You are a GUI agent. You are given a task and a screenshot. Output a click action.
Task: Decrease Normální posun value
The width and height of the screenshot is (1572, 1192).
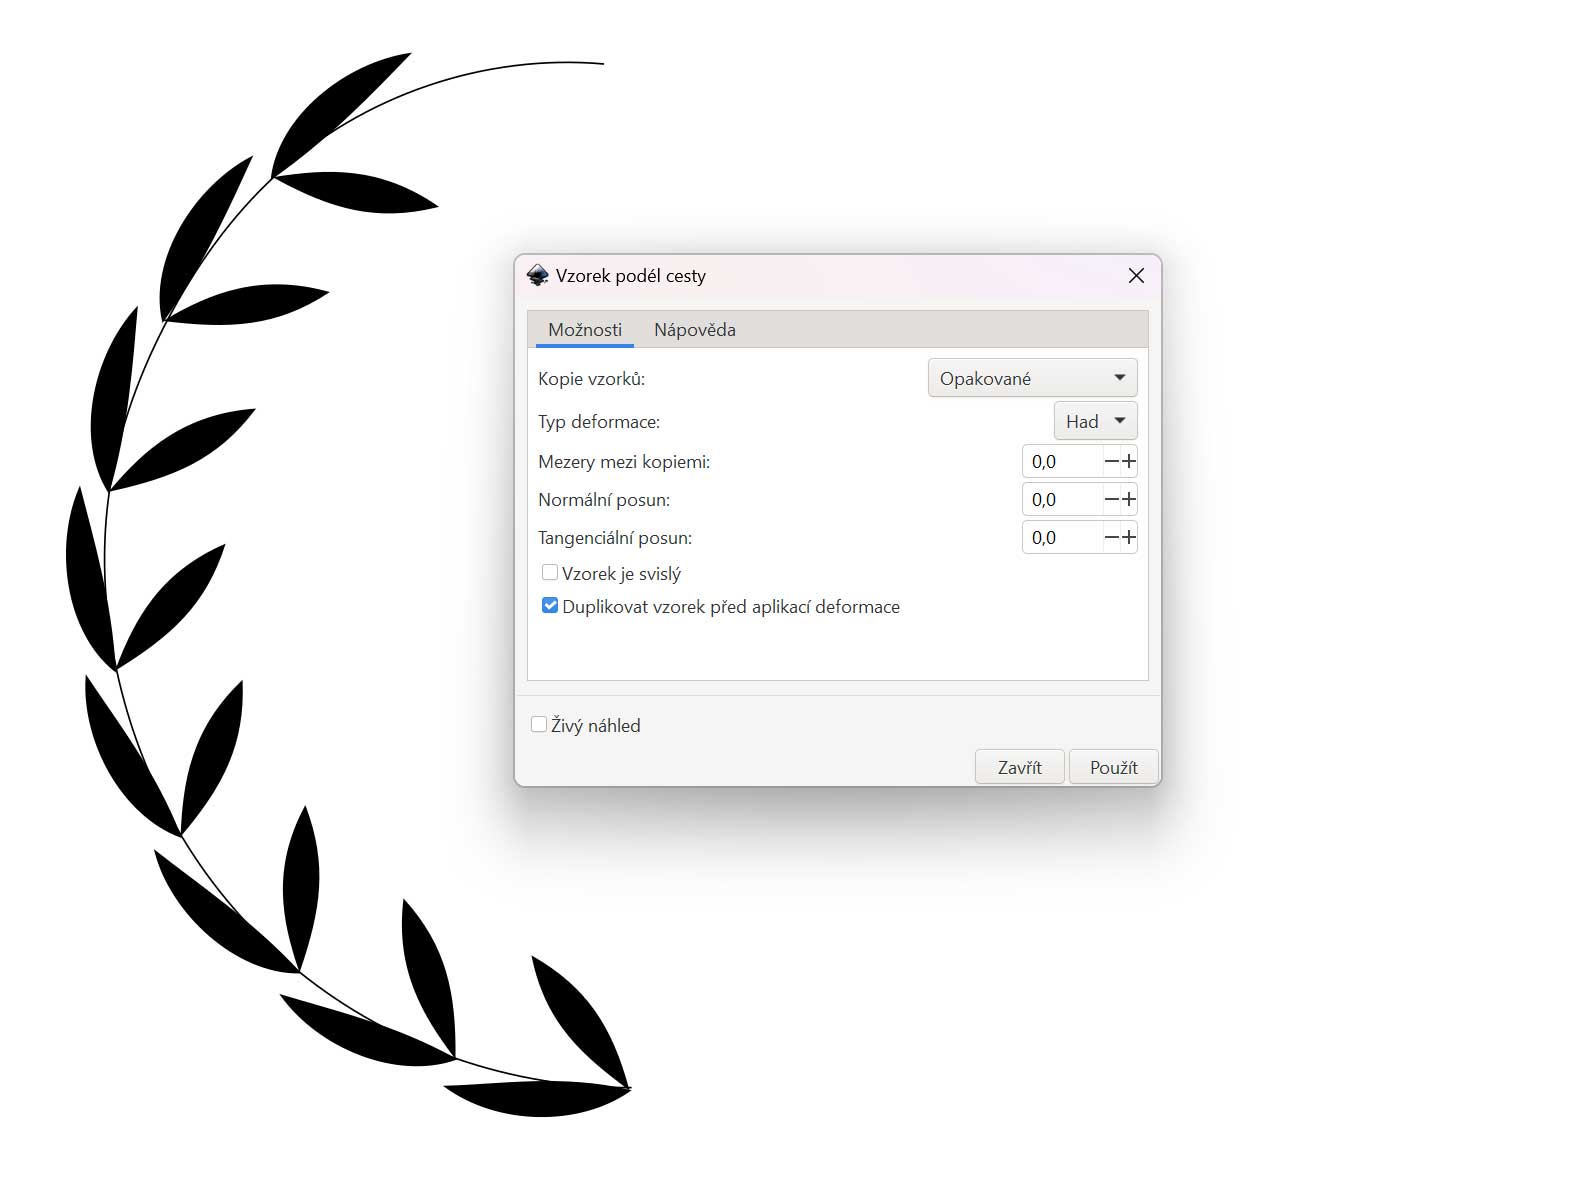[1111, 500]
